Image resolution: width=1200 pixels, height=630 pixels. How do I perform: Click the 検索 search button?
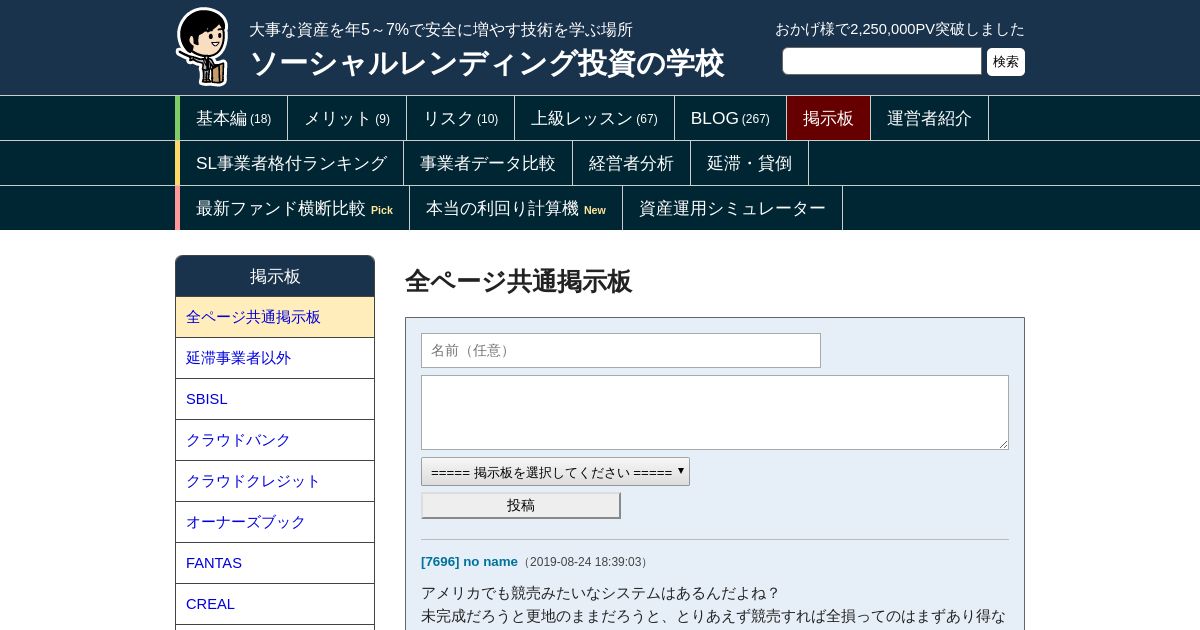pos(1006,62)
